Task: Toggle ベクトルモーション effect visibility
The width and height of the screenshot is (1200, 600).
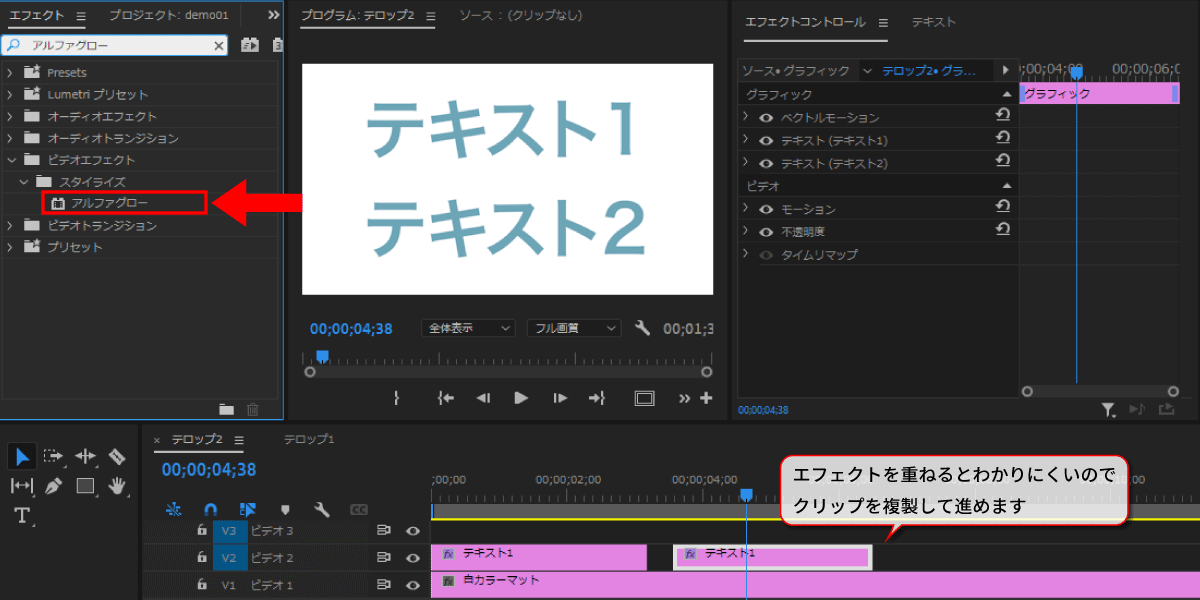Action: [766, 118]
